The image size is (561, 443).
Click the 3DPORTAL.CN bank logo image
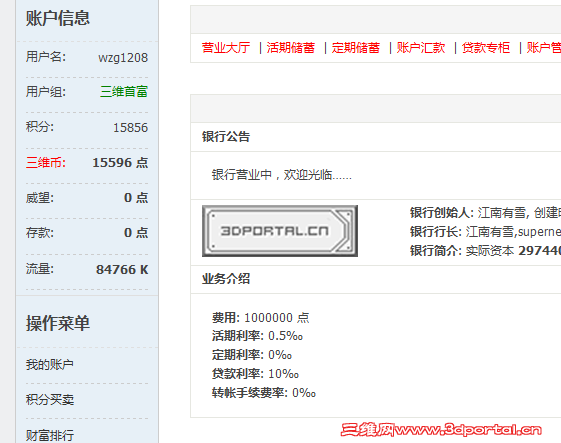coord(280,231)
